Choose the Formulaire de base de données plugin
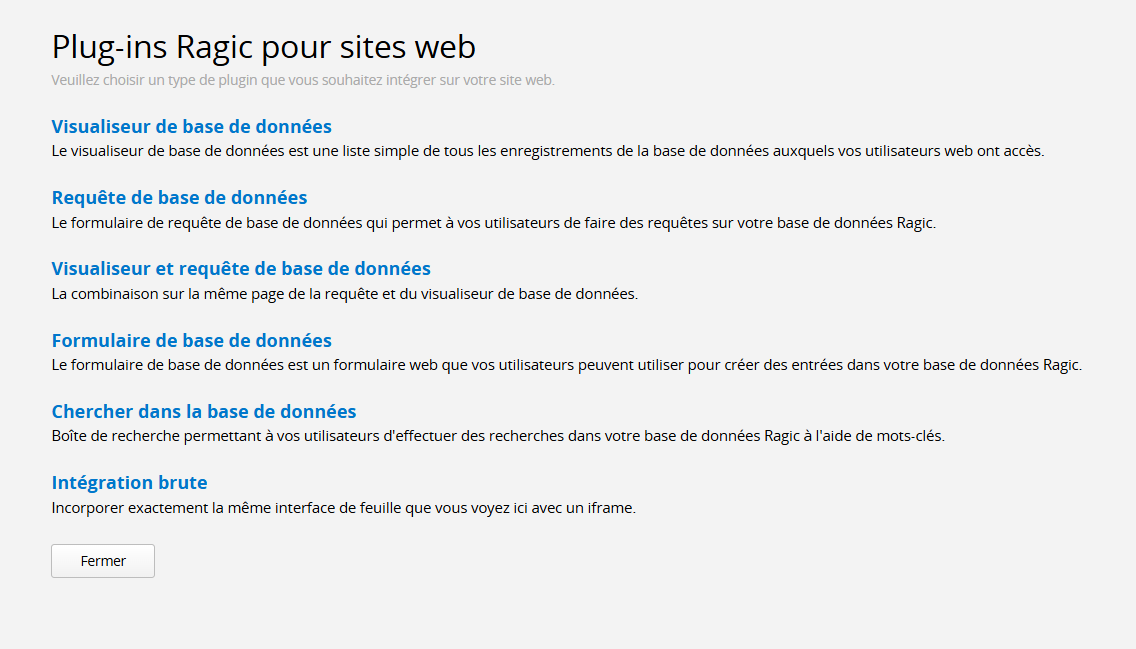Image resolution: width=1136 pixels, height=649 pixels. [191, 340]
